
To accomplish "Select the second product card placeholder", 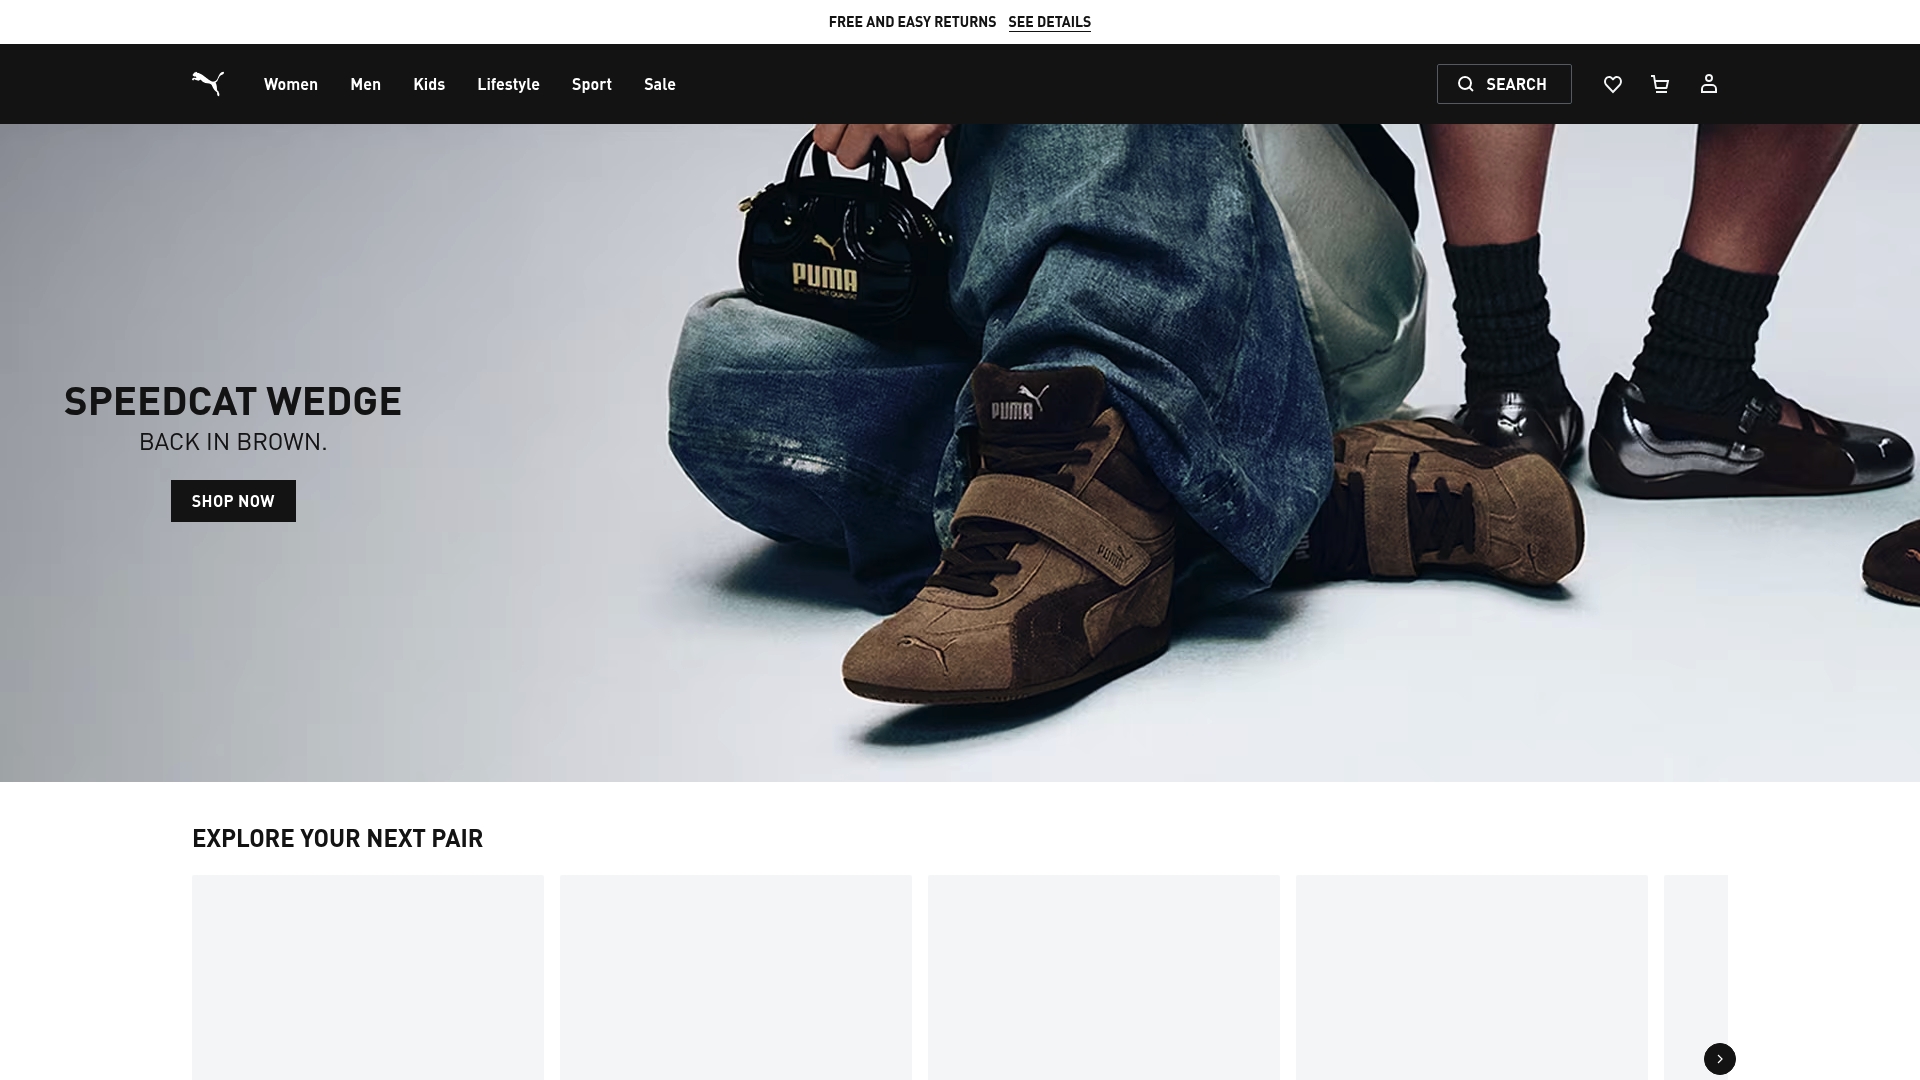I will point(736,977).
